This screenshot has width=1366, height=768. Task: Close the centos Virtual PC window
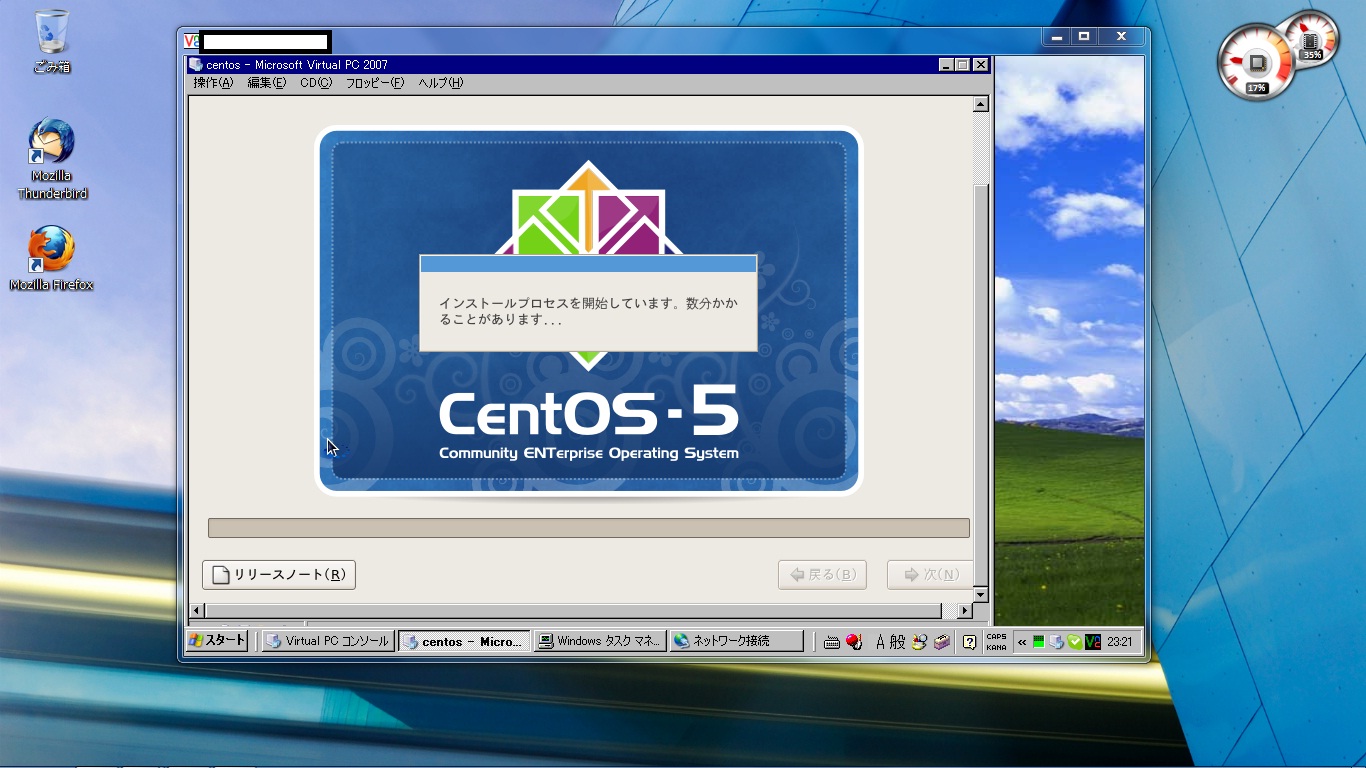[981, 65]
